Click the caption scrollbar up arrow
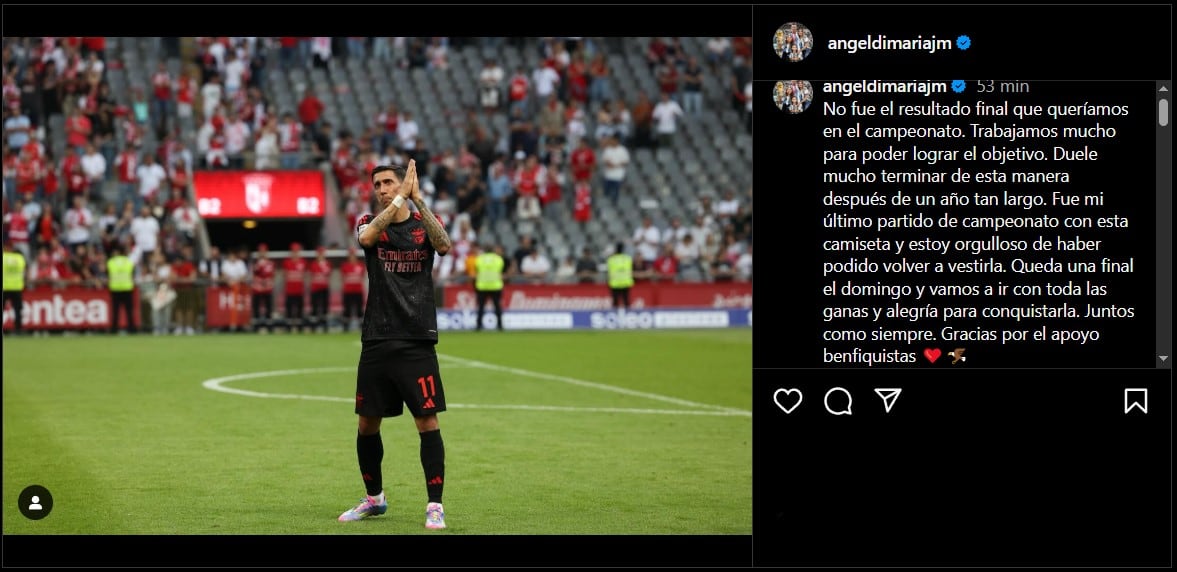 click(1163, 89)
